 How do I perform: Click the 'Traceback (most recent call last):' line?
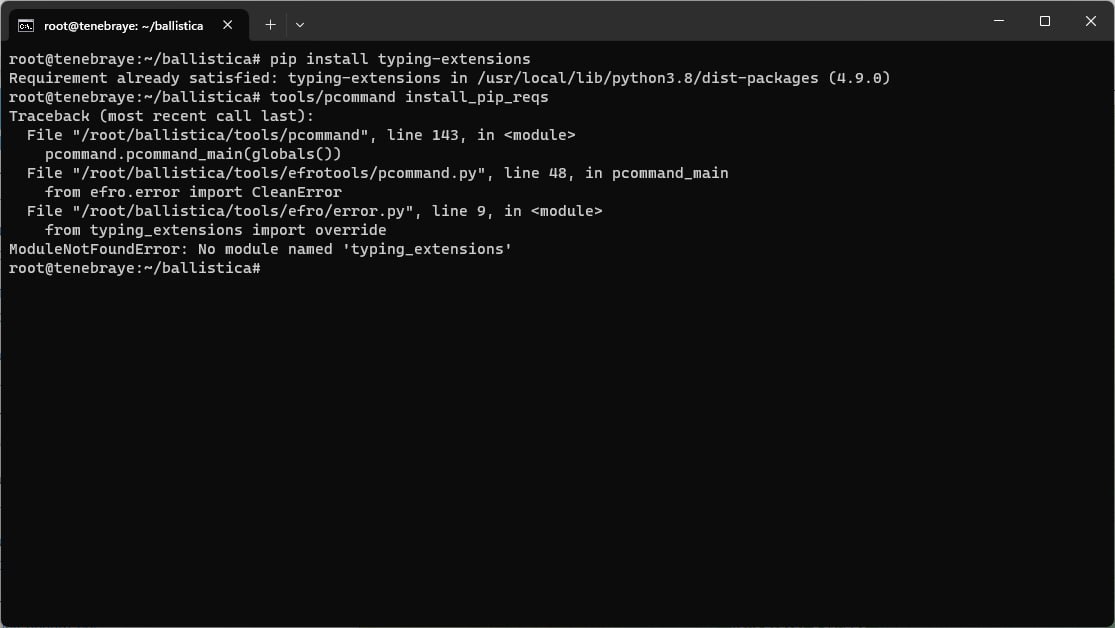[161, 116]
